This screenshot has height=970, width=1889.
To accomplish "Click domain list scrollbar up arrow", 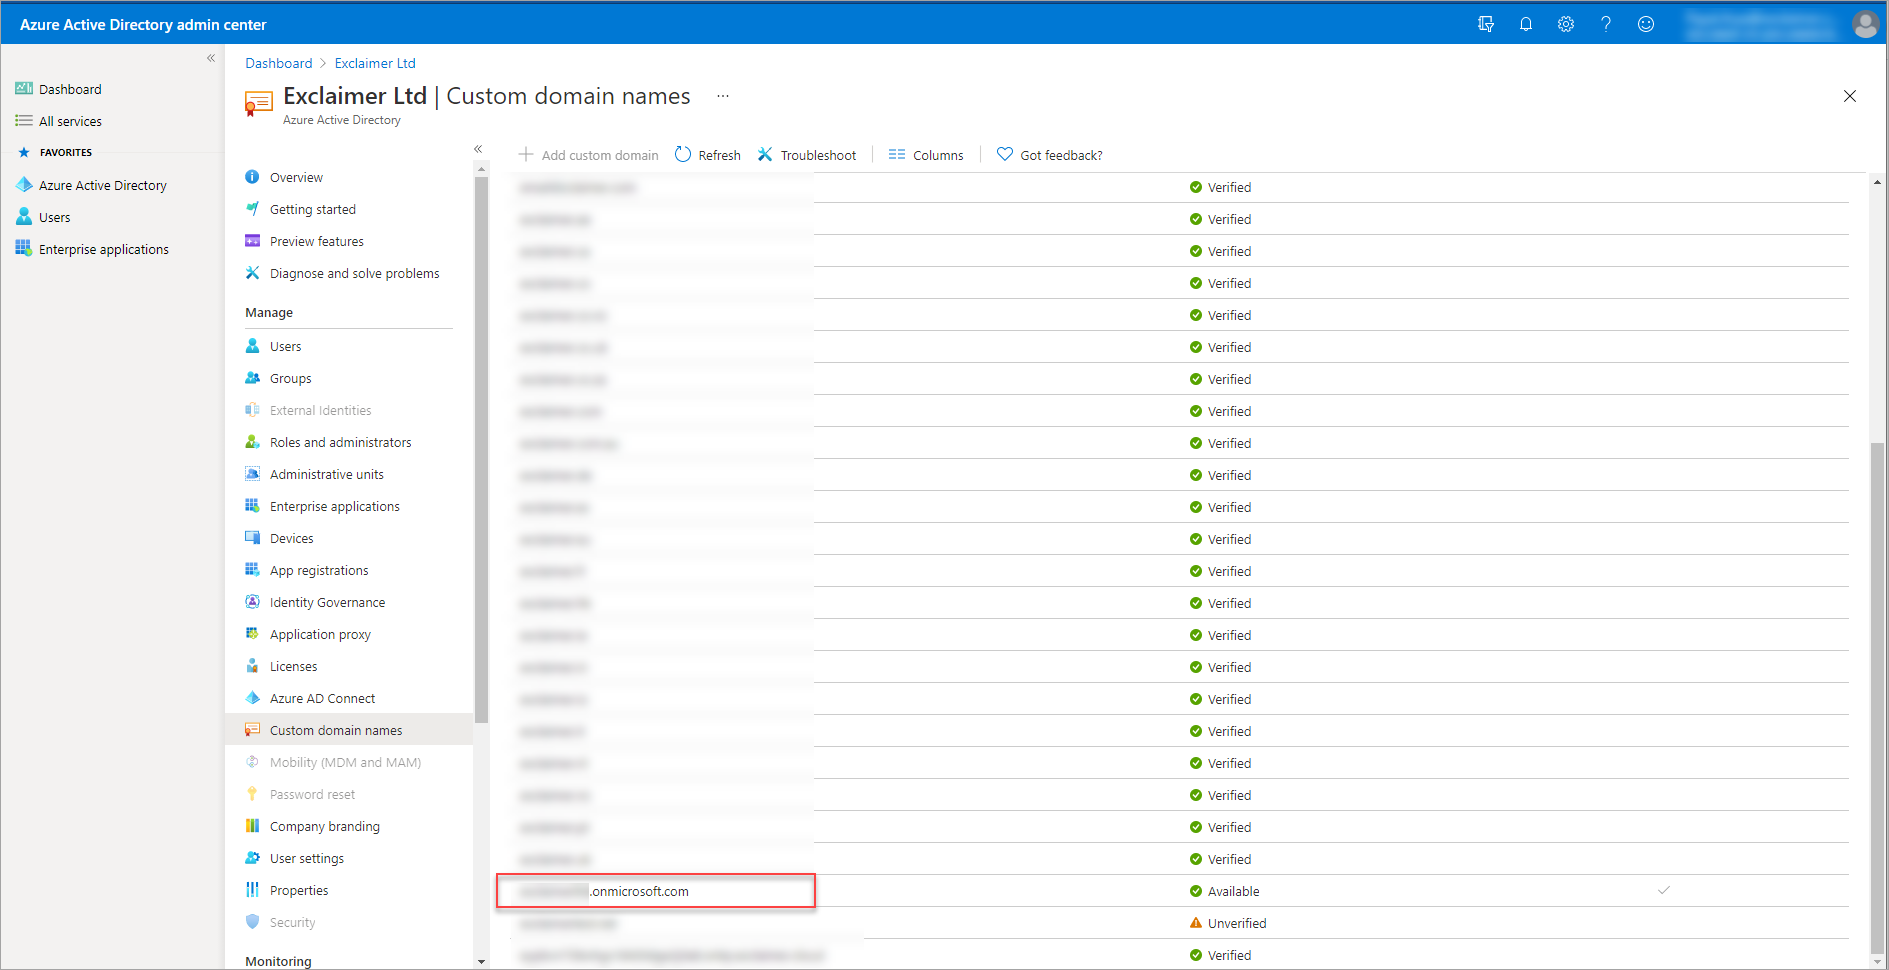I will click(1877, 182).
